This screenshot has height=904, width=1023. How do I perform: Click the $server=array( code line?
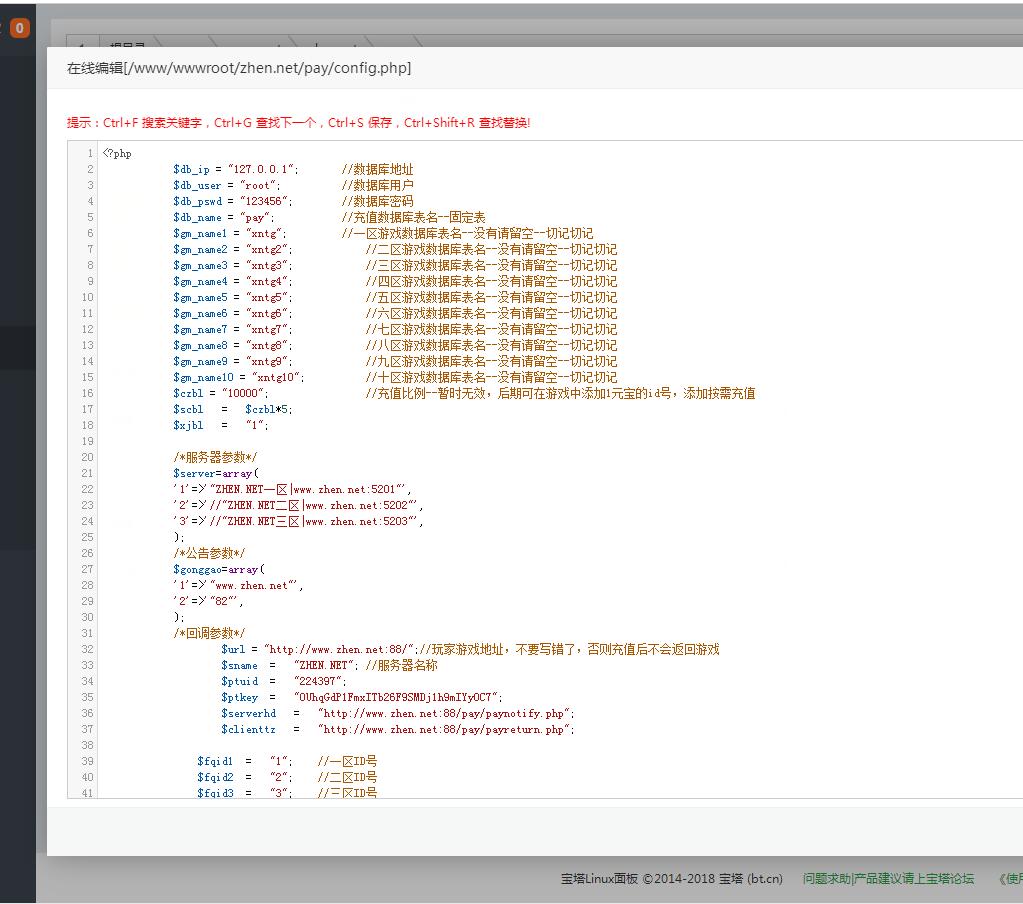click(216, 474)
